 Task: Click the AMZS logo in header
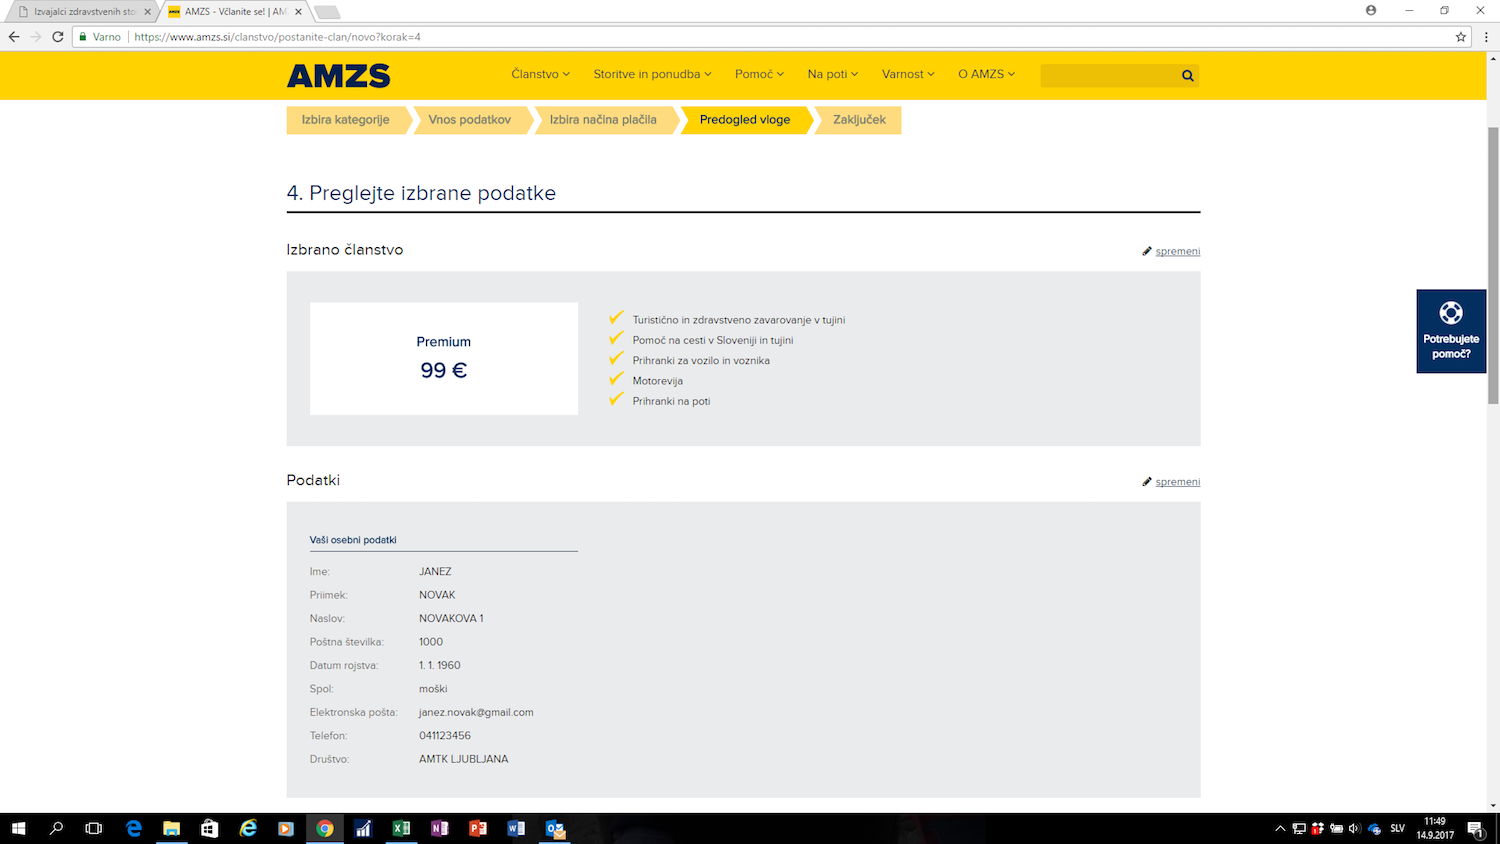338,76
